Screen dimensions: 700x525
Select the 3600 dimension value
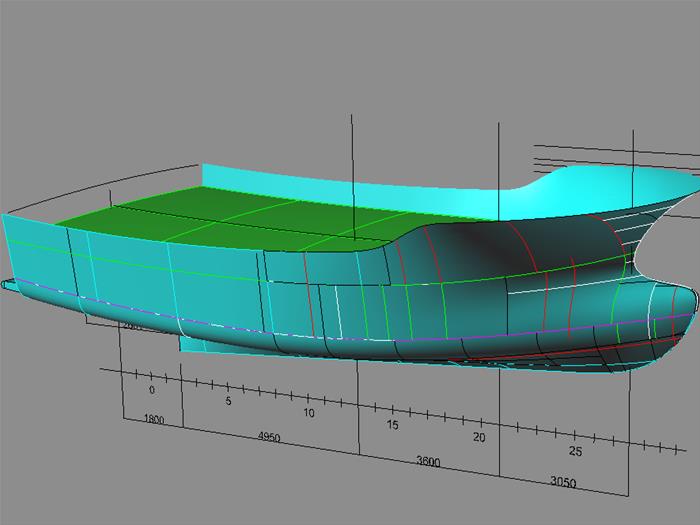[428, 461]
